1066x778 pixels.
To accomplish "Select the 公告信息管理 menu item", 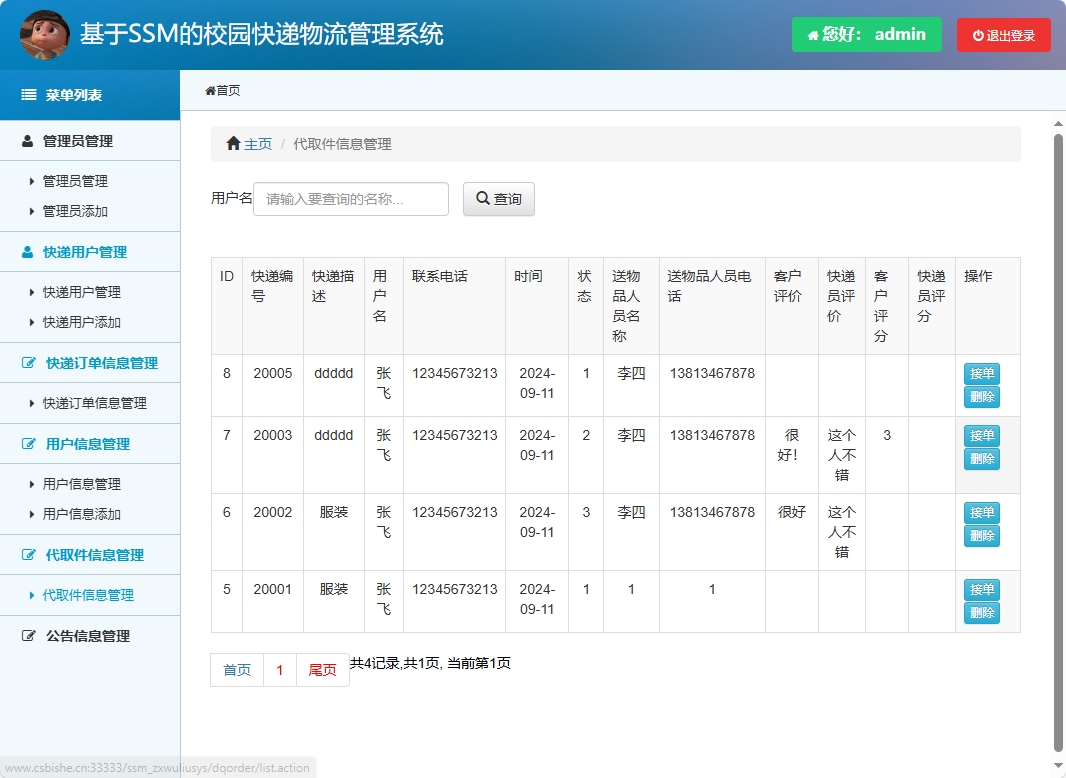I will [86, 635].
